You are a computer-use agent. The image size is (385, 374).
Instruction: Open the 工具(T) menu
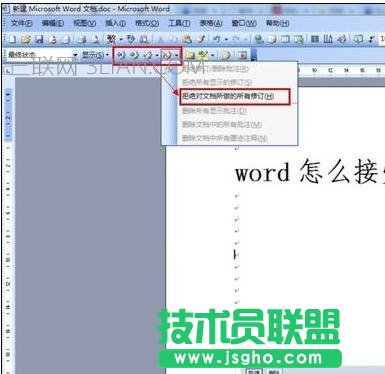[179, 23]
